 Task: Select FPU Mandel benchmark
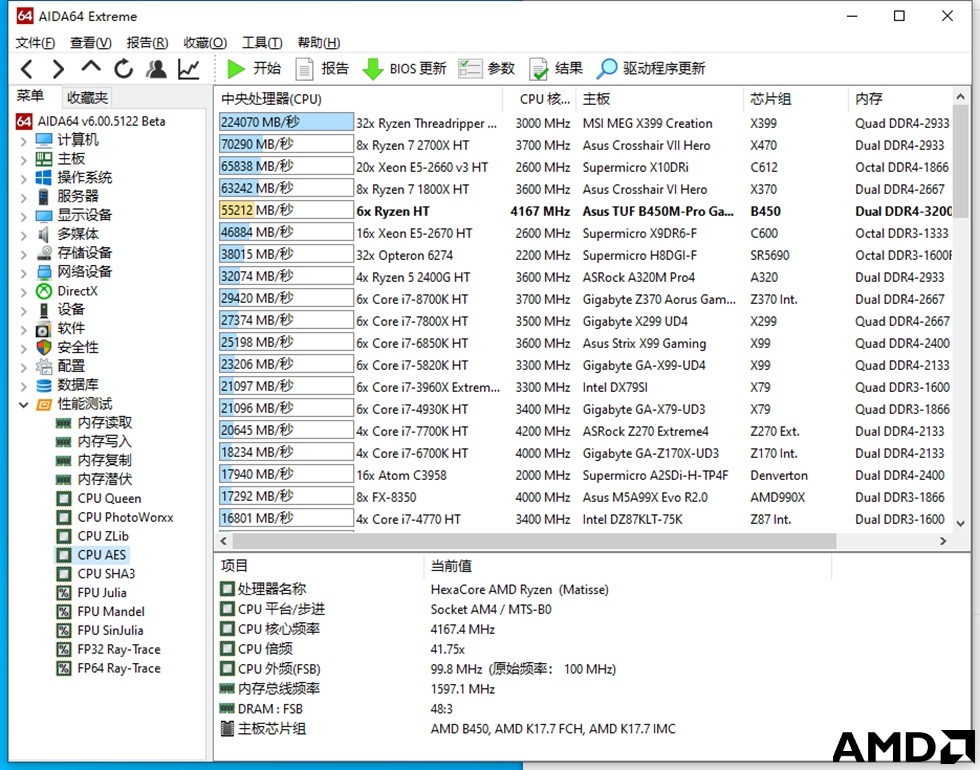(111, 611)
